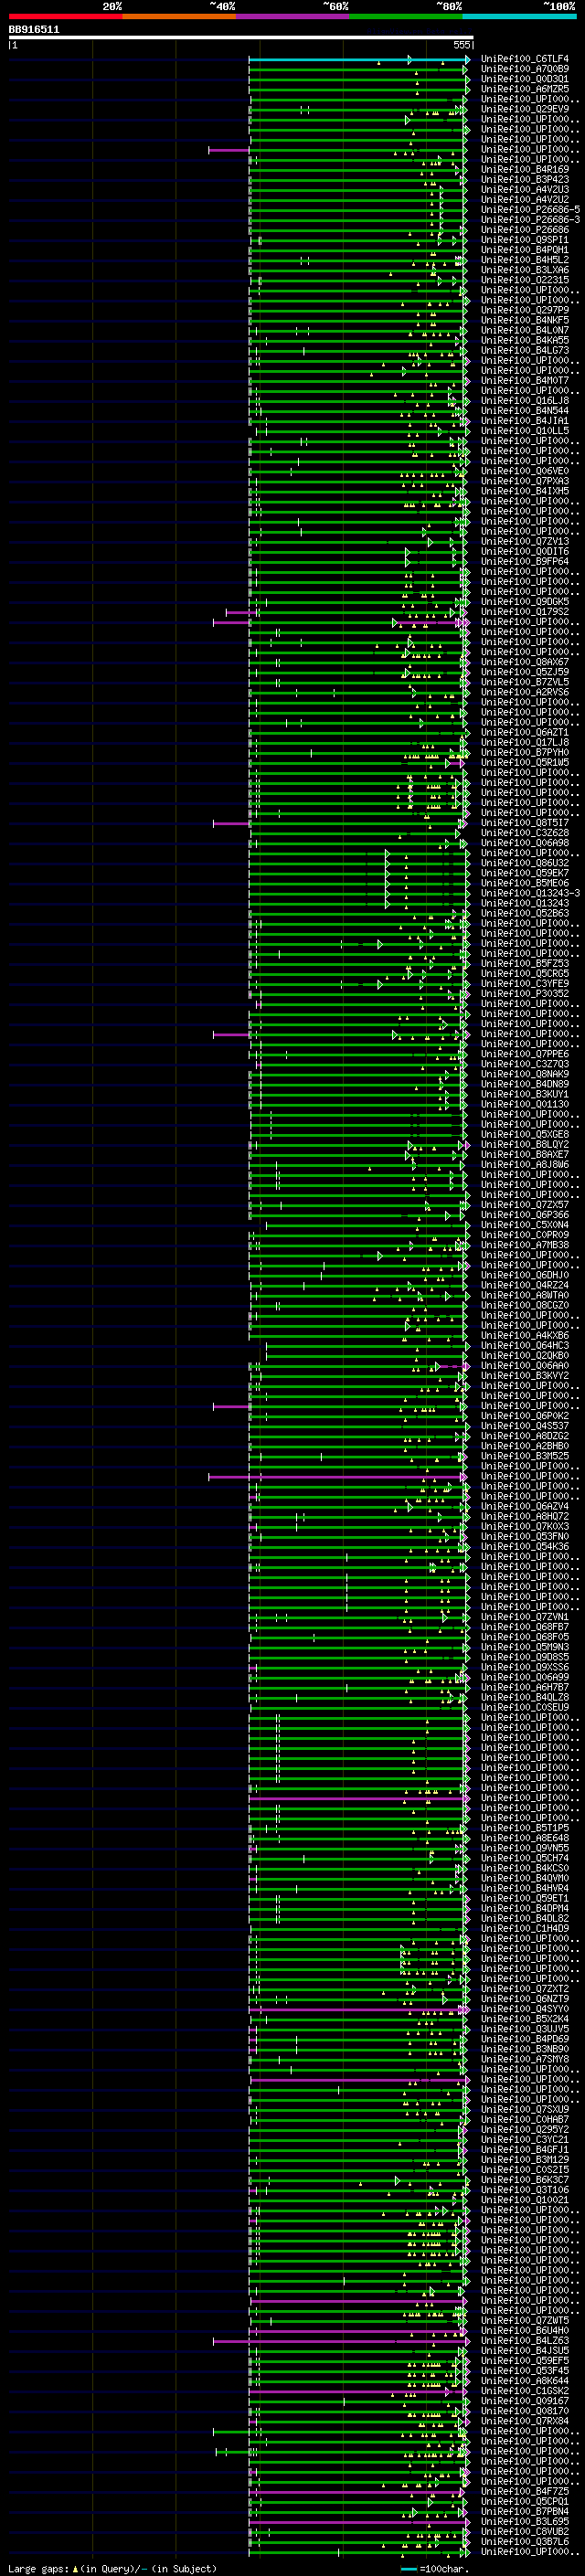Select the UniRef100_C3YFE9 entry
Viewport: 585px width, 2576px height.
tap(525, 984)
